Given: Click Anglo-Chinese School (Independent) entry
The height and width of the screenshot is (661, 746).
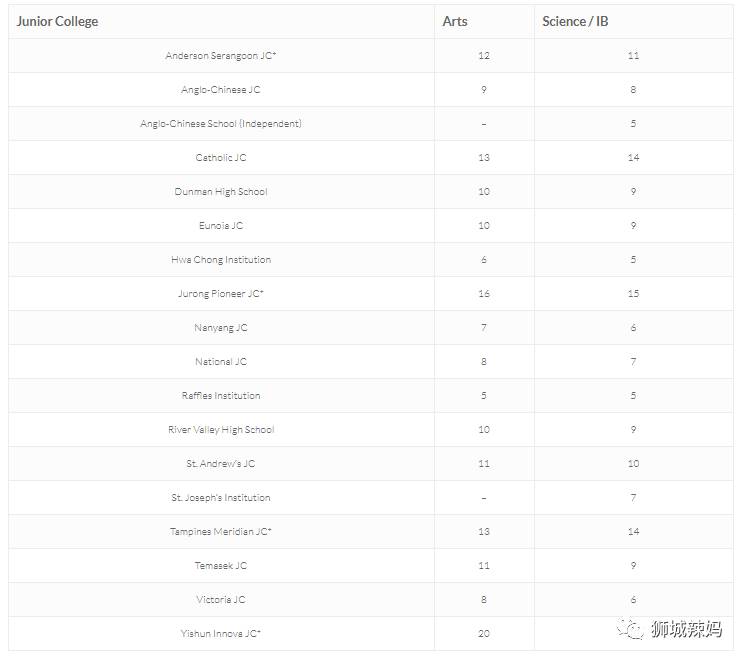Looking at the screenshot, I should click(221, 124).
